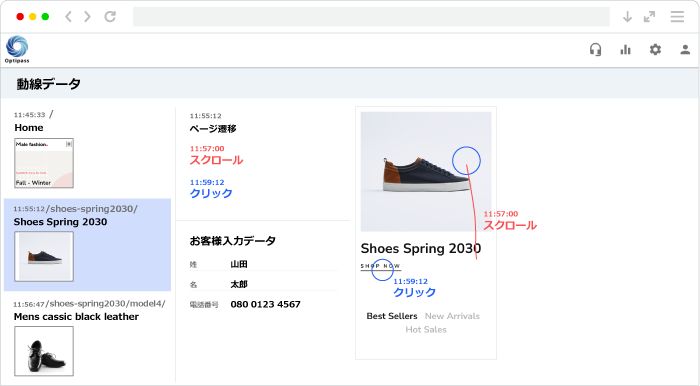
Task: Click the SHOP NOW link in preview
Action: (380, 266)
